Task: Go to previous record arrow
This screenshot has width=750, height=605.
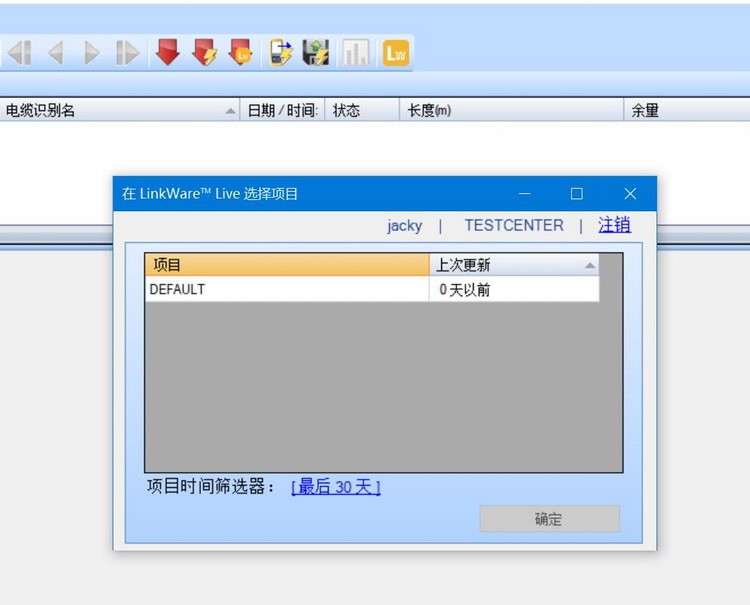Action: coord(56,53)
